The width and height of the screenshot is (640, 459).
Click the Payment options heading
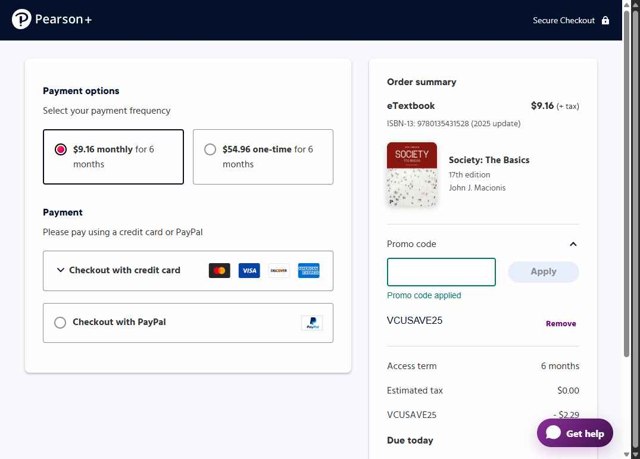[x=81, y=91]
